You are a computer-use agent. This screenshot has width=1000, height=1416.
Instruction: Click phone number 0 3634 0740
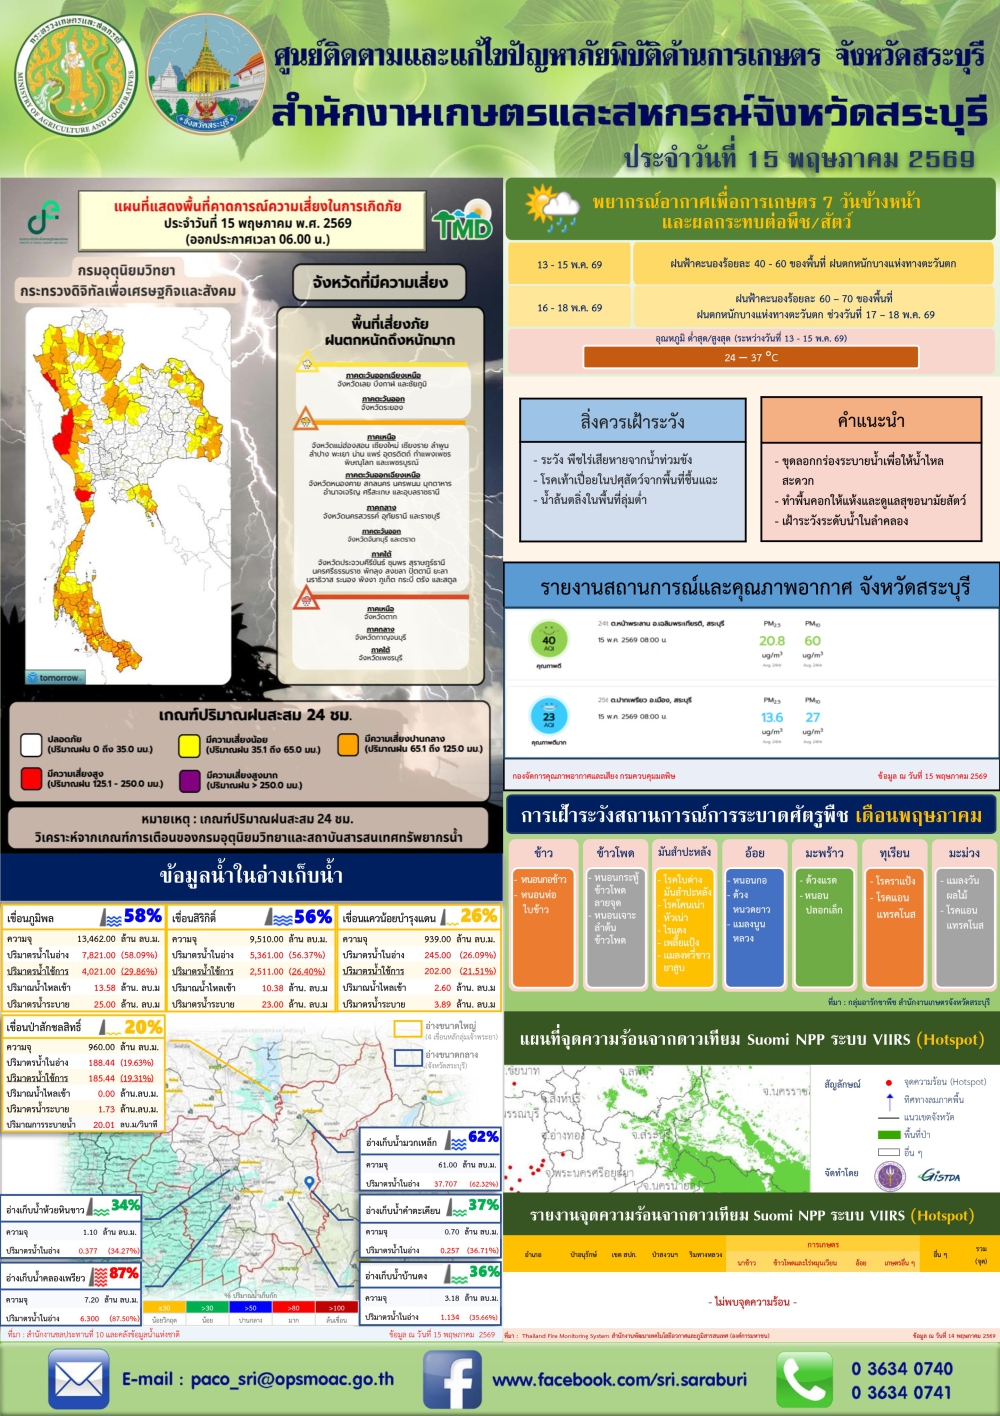[902, 1368]
